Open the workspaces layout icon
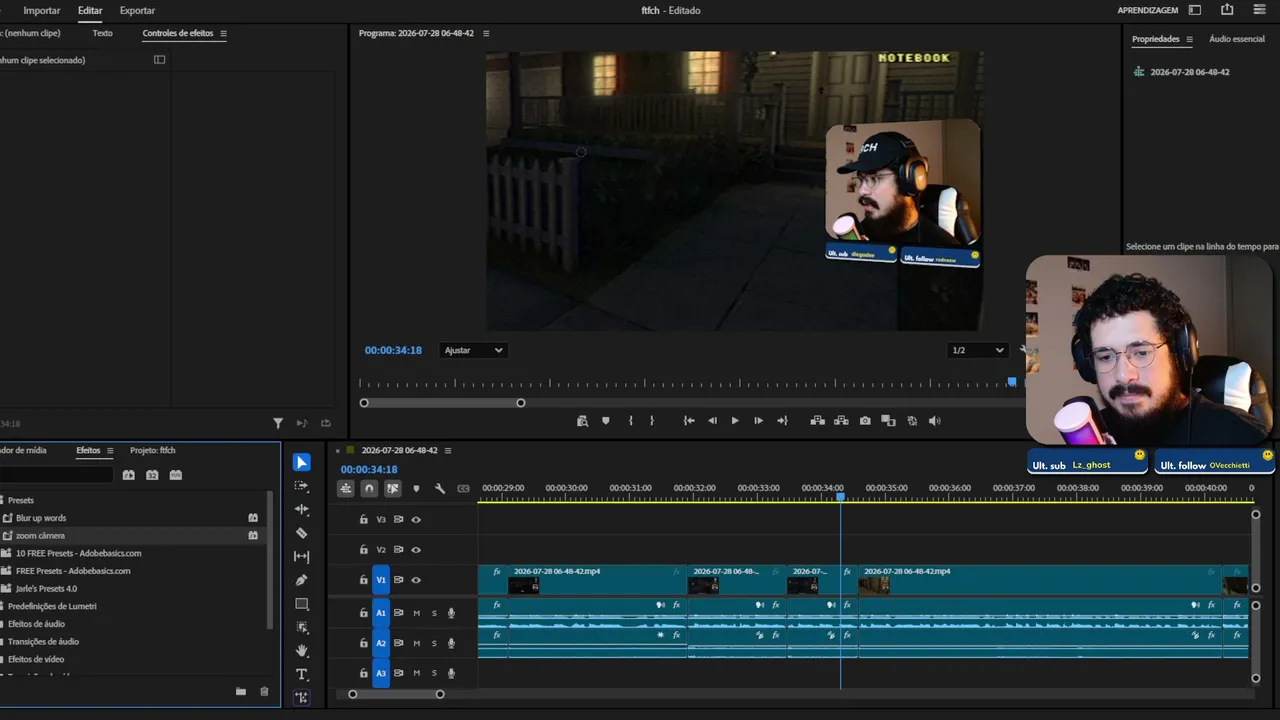 coord(1195,10)
